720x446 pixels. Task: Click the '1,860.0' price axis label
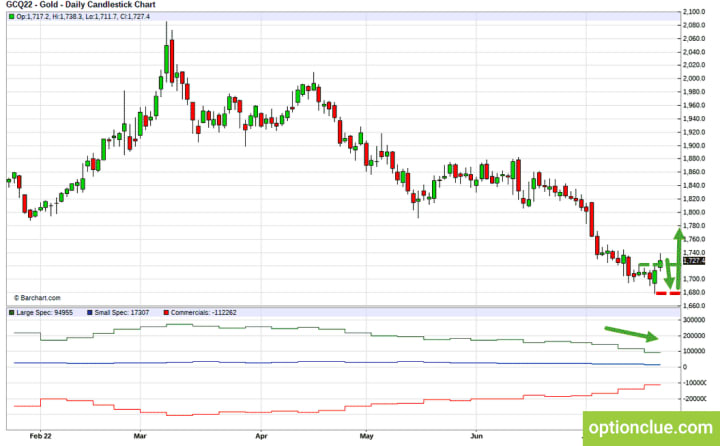click(694, 172)
